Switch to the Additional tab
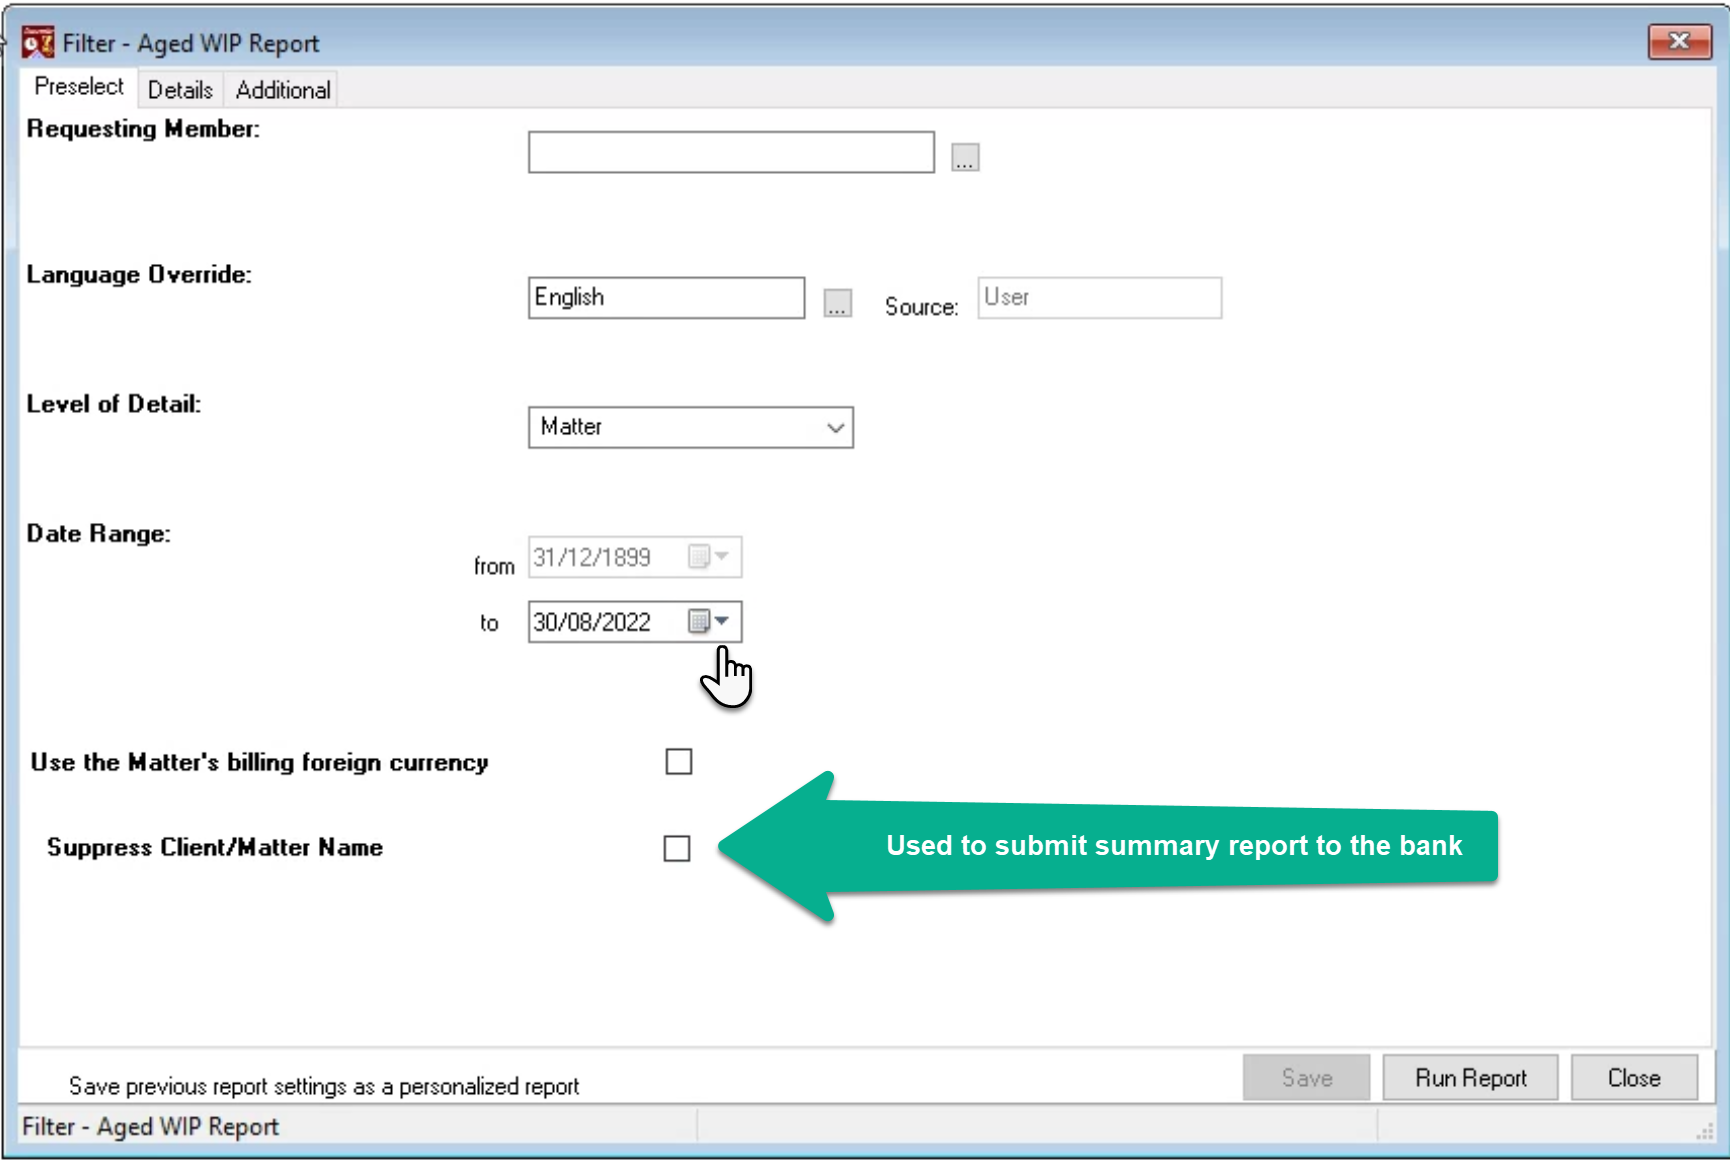This screenshot has height=1160, width=1730. click(x=283, y=90)
